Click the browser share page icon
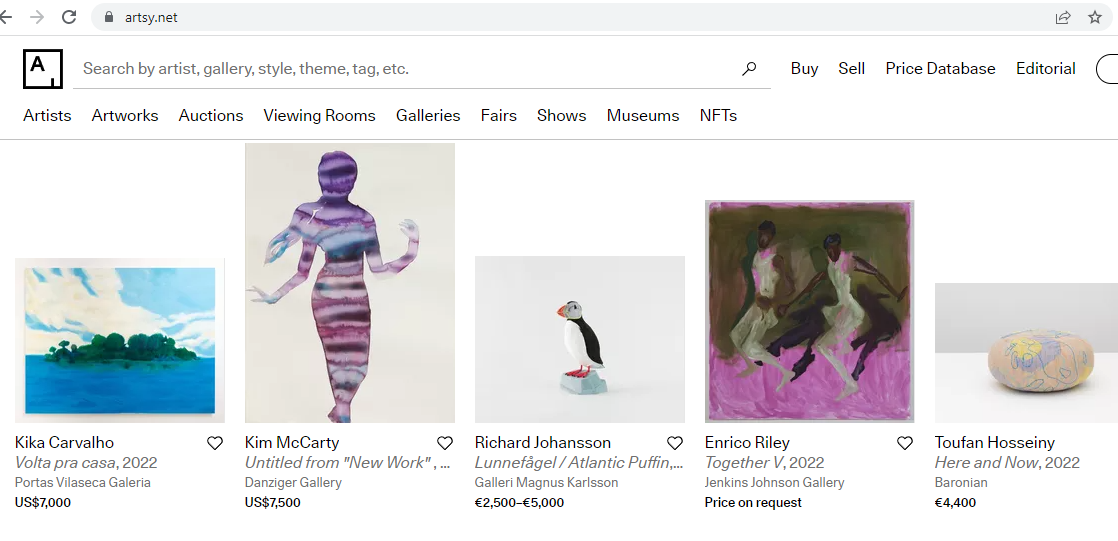This screenshot has height=541, width=1118. [1063, 17]
